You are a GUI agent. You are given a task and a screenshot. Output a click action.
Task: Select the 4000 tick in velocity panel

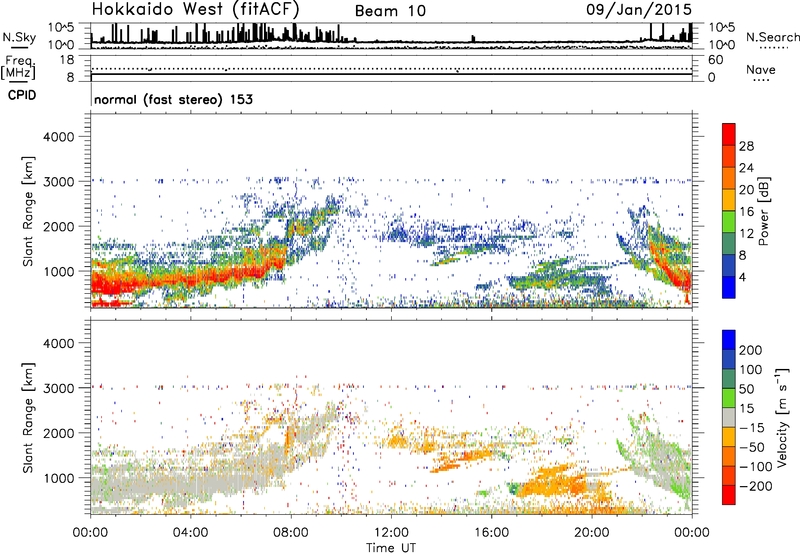(x=59, y=343)
